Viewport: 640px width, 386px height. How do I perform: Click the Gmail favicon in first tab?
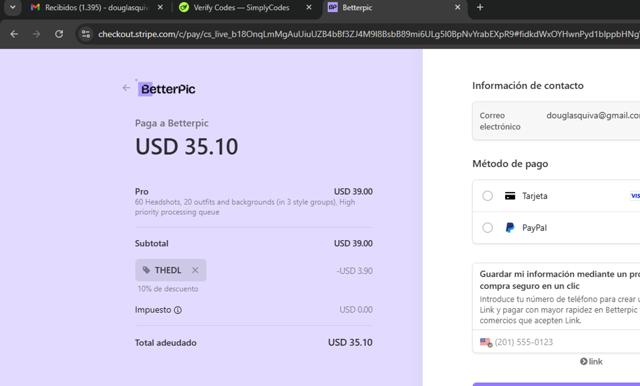click(x=35, y=7)
